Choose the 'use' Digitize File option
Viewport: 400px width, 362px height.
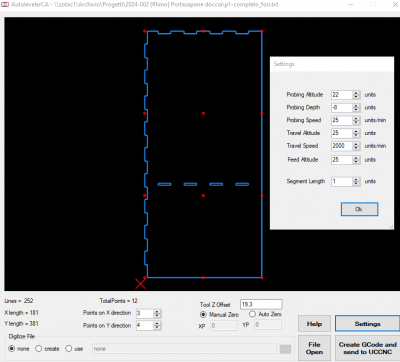(x=69, y=349)
